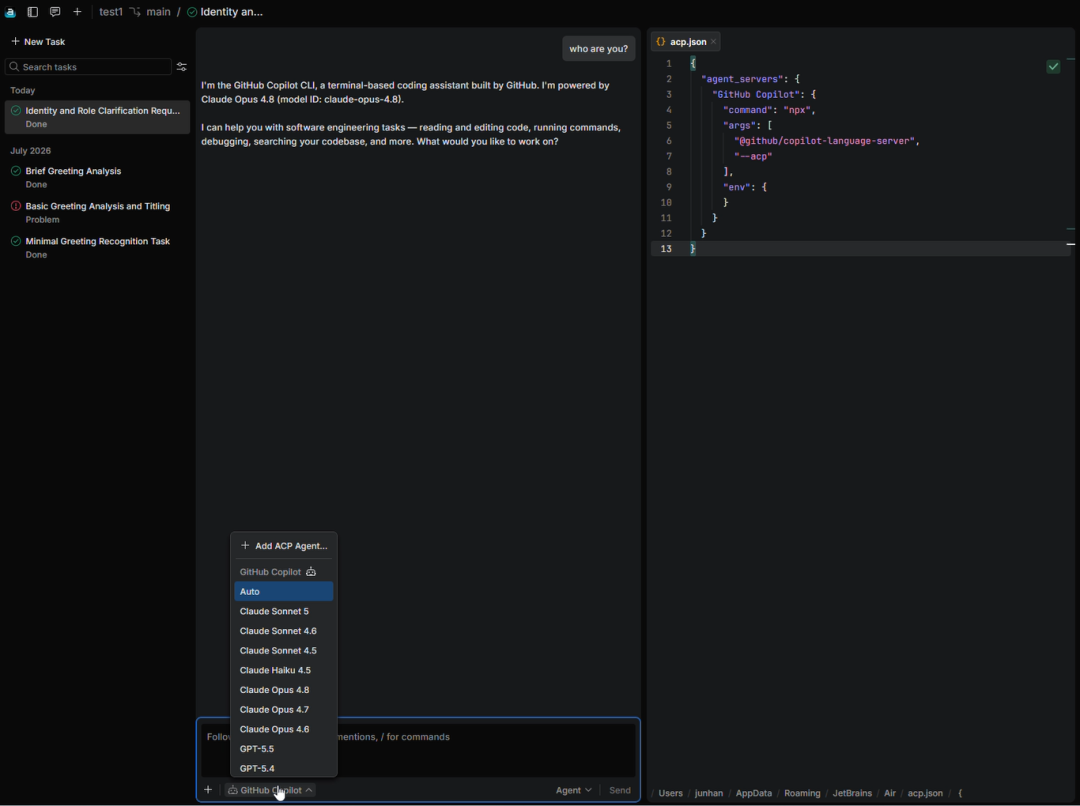The image size is (1080, 806).
Task: Switch to the acp.json editor tab
Action: [685, 41]
